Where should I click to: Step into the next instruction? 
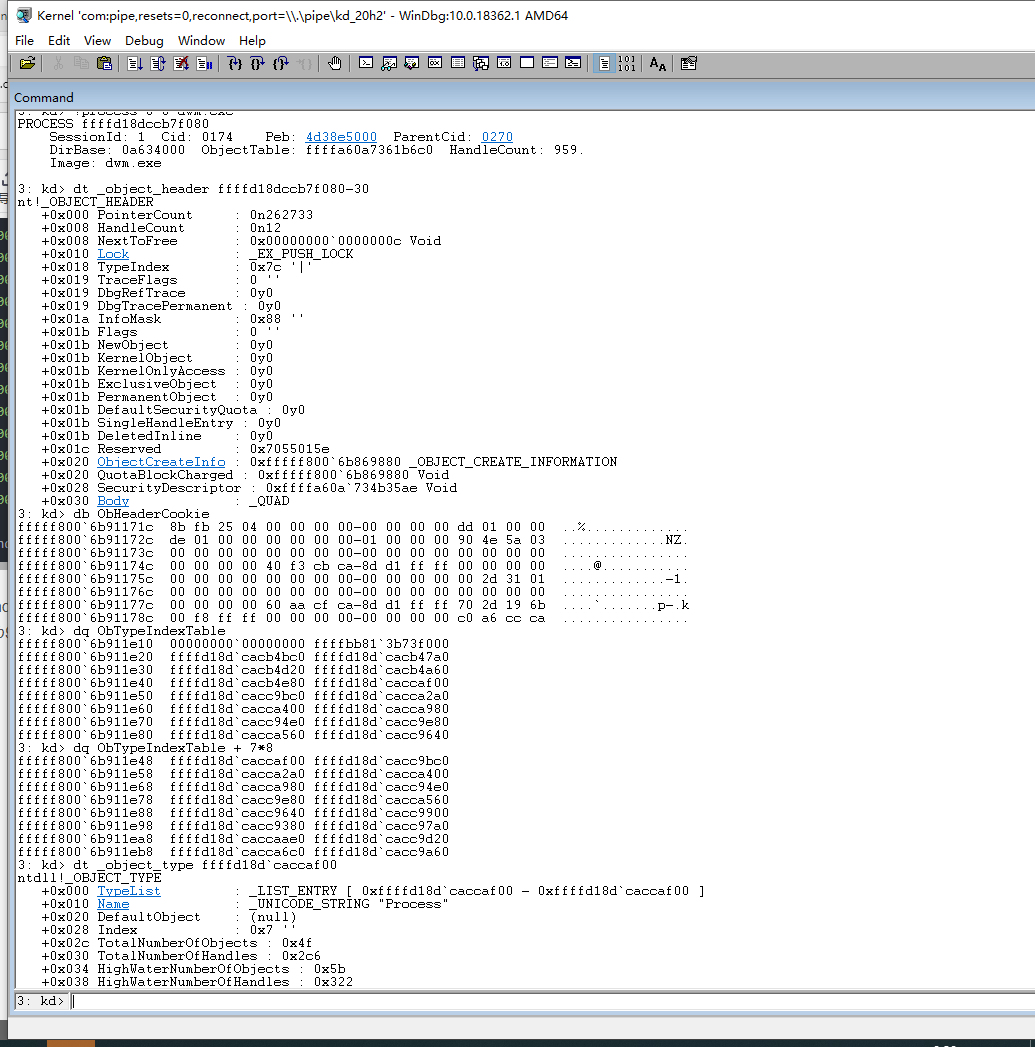232,62
